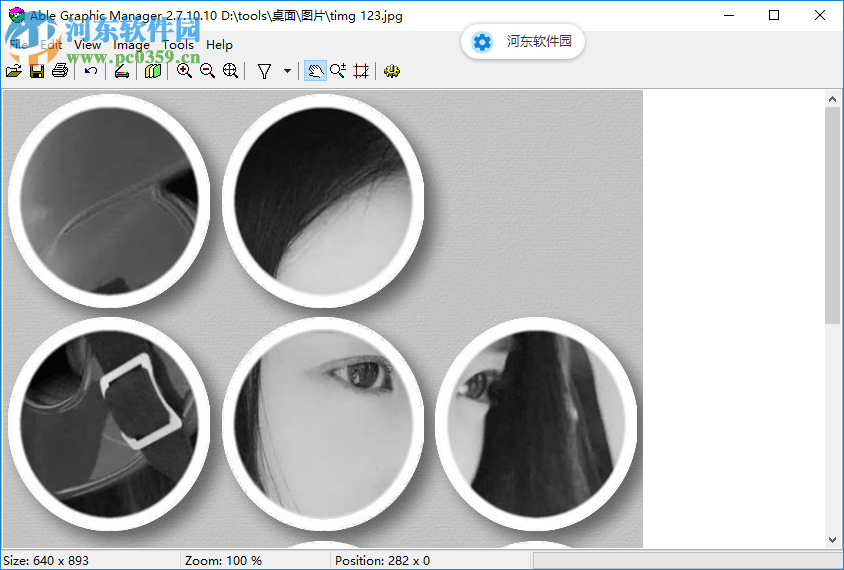844x570 pixels.
Task: Open settings with the yellow gear icon
Action: coord(392,71)
